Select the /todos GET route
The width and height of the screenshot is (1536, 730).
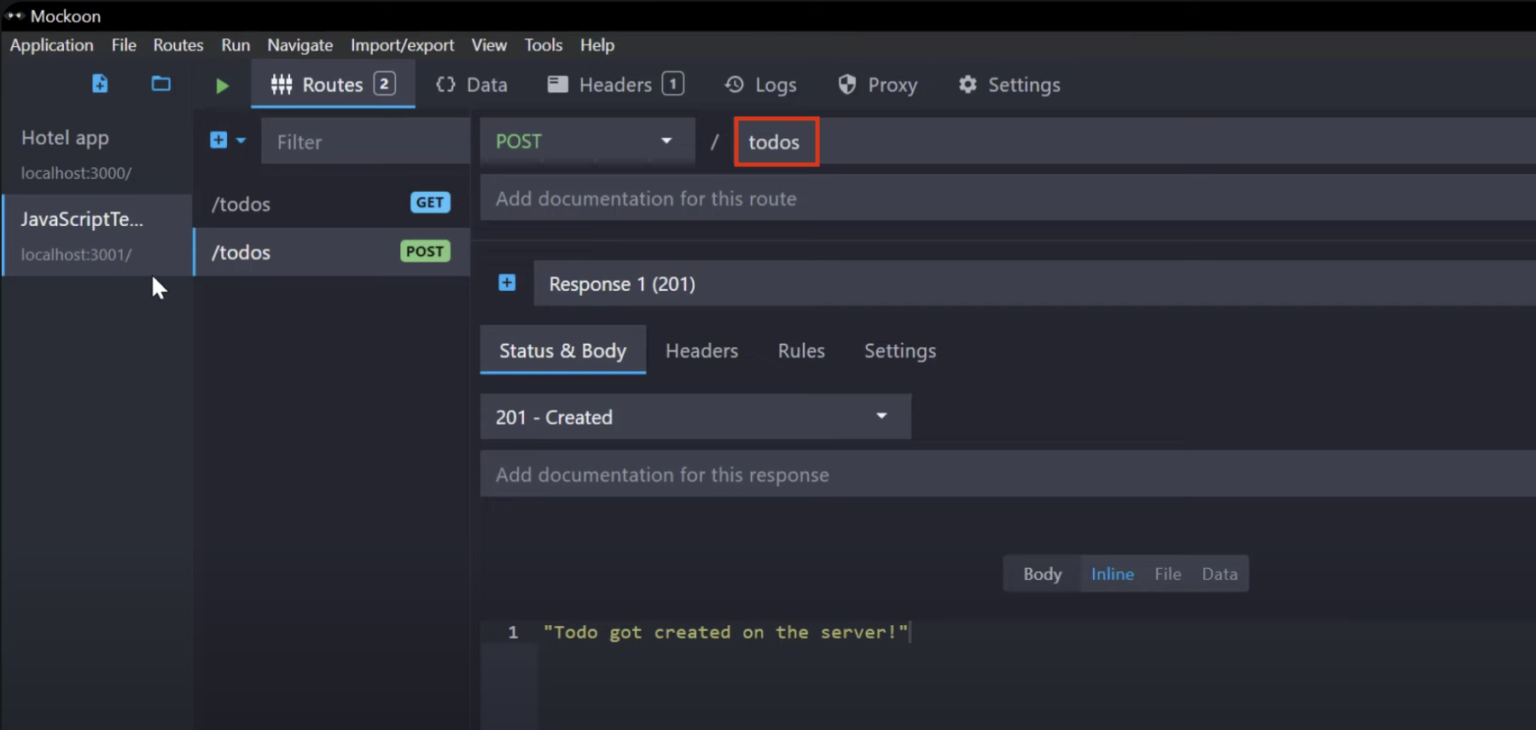330,204
